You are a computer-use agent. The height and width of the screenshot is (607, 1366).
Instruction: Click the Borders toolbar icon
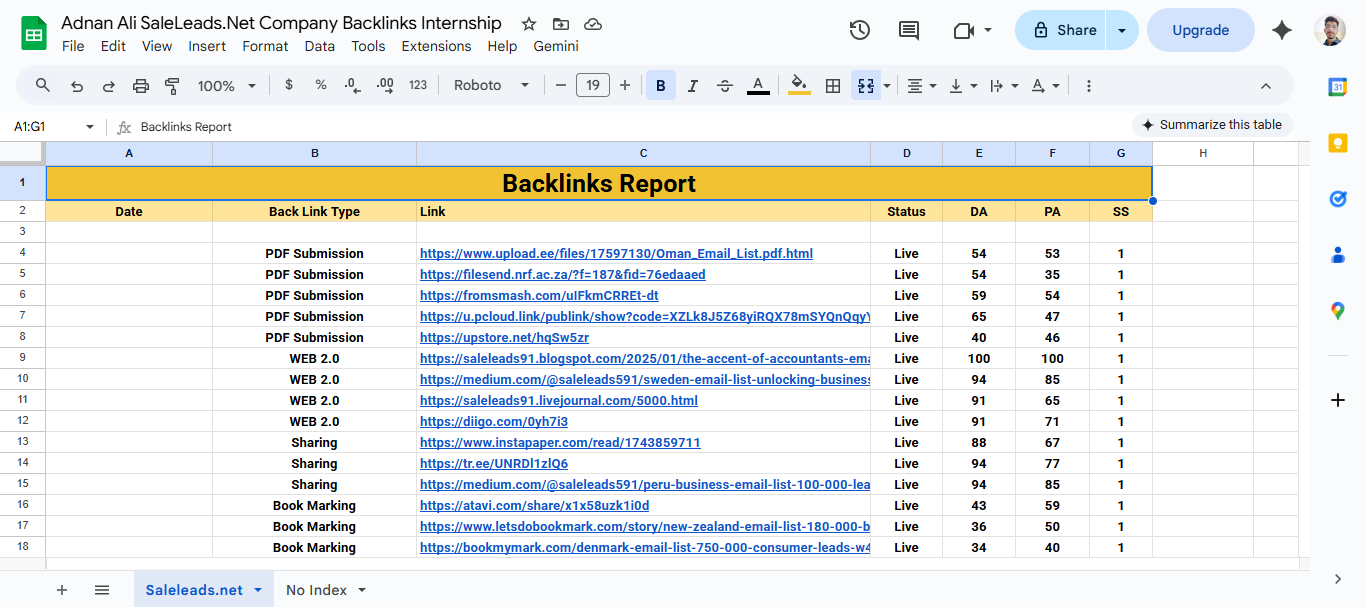(x=832, y=86)
